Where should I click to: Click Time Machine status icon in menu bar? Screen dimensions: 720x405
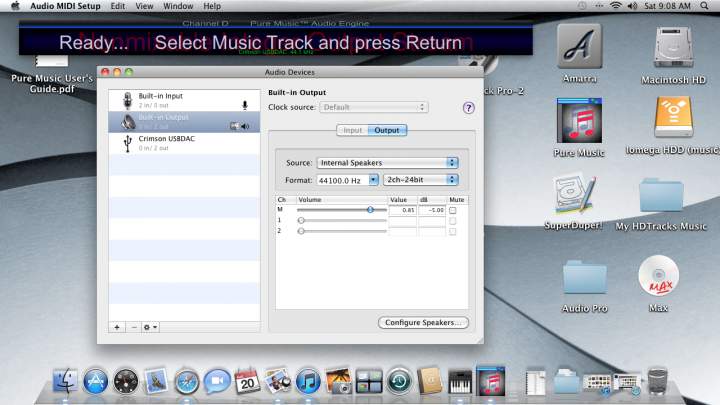tap(582, 6)
